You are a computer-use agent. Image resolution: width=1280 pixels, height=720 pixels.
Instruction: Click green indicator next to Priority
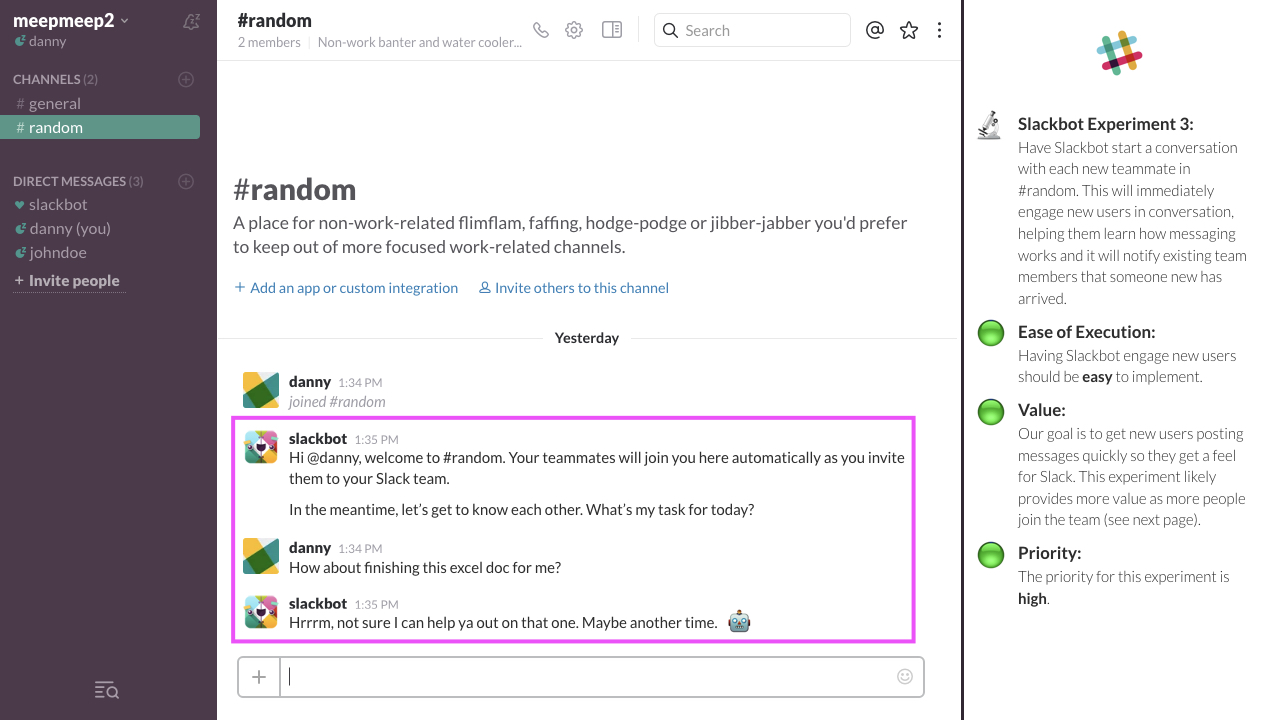pyautogui.click(x=991, y=554)
